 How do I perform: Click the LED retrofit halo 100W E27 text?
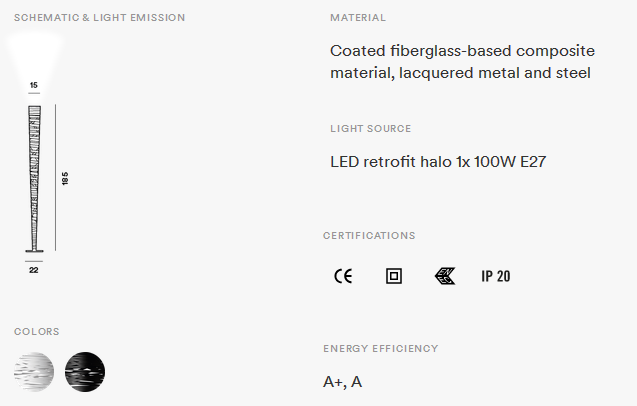click(x=438, y=162)
